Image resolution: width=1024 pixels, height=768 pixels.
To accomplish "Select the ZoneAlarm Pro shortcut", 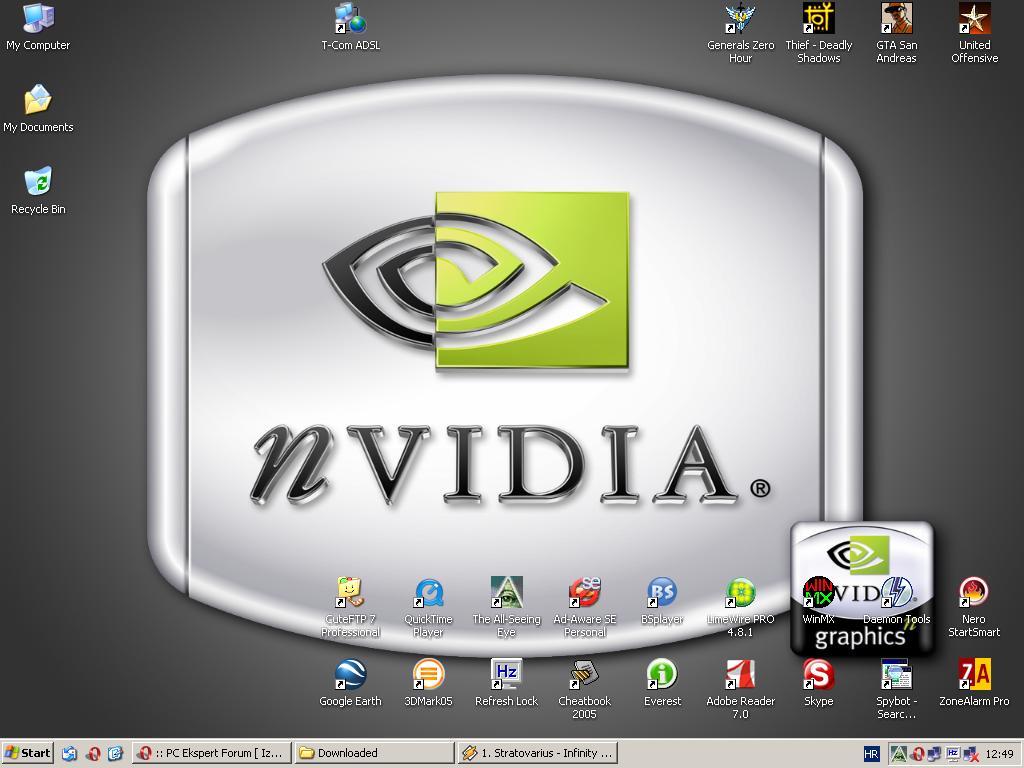I will 974,682.
